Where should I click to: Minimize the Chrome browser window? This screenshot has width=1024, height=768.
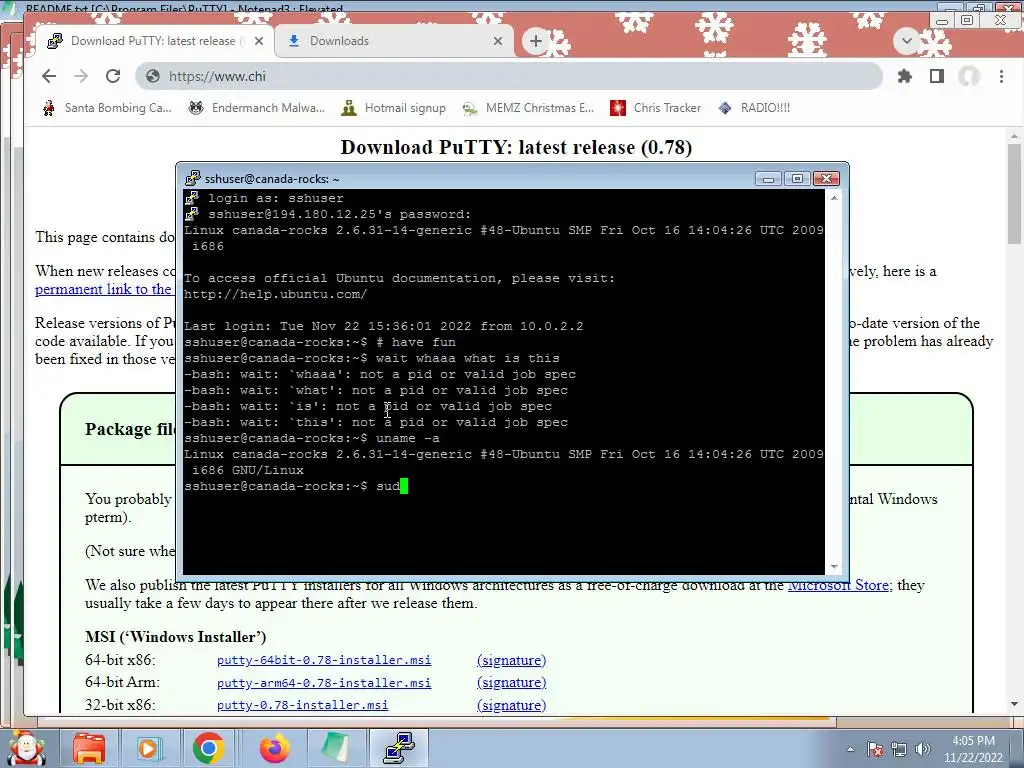coord(941,21)
